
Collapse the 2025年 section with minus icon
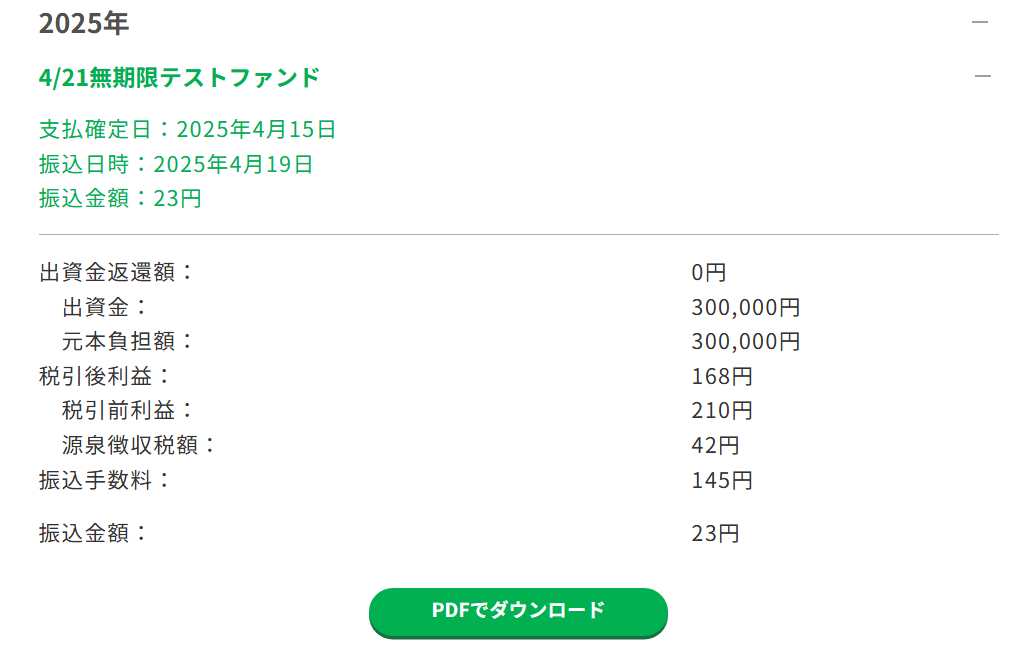(980, 23)
